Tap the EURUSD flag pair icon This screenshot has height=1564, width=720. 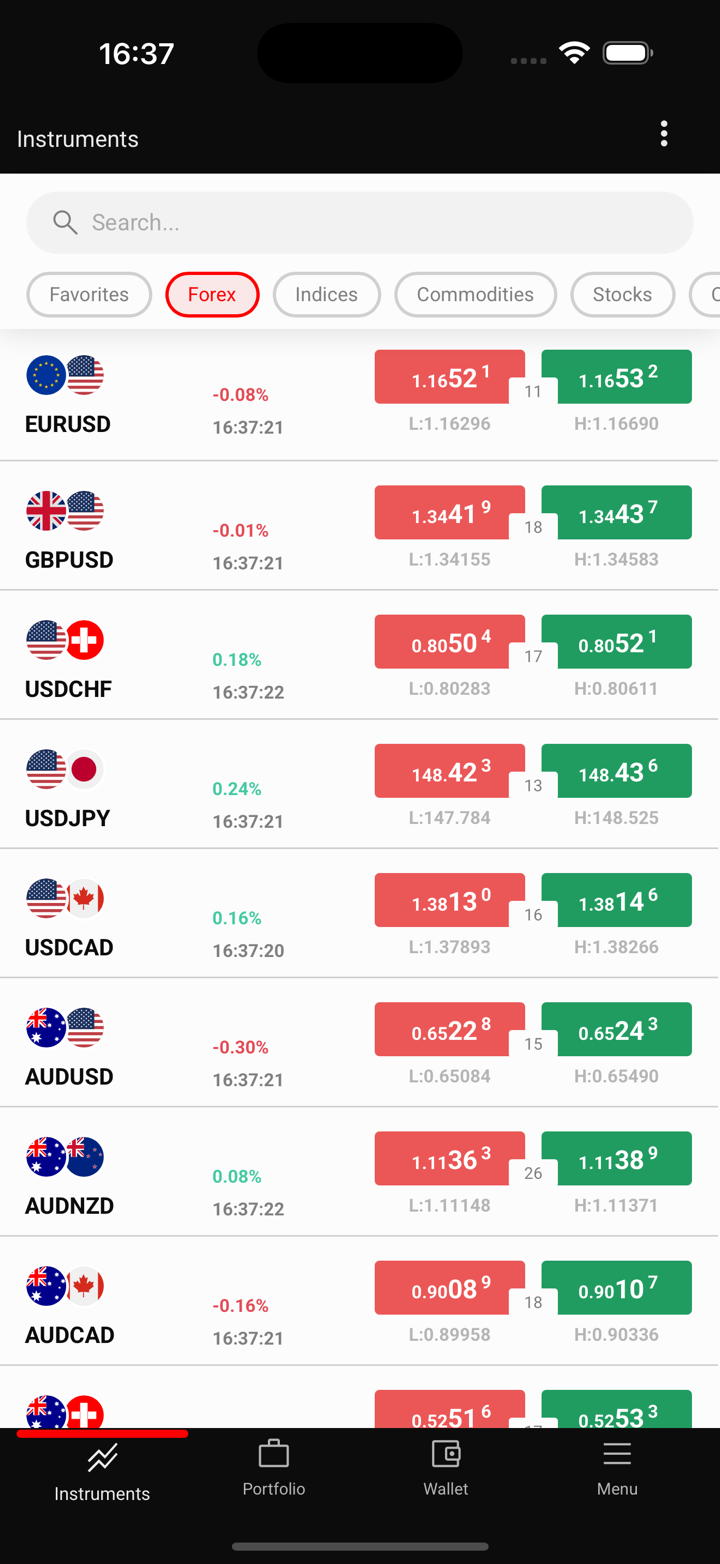coord(65,376)
